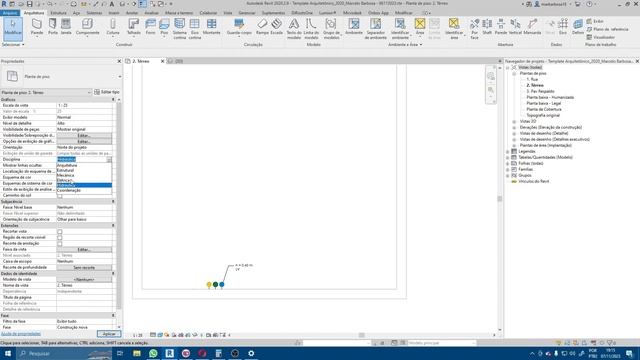This screenshot has height=360, width=640.
Task: Click the Editar tipo button
Action: (107, 92)
